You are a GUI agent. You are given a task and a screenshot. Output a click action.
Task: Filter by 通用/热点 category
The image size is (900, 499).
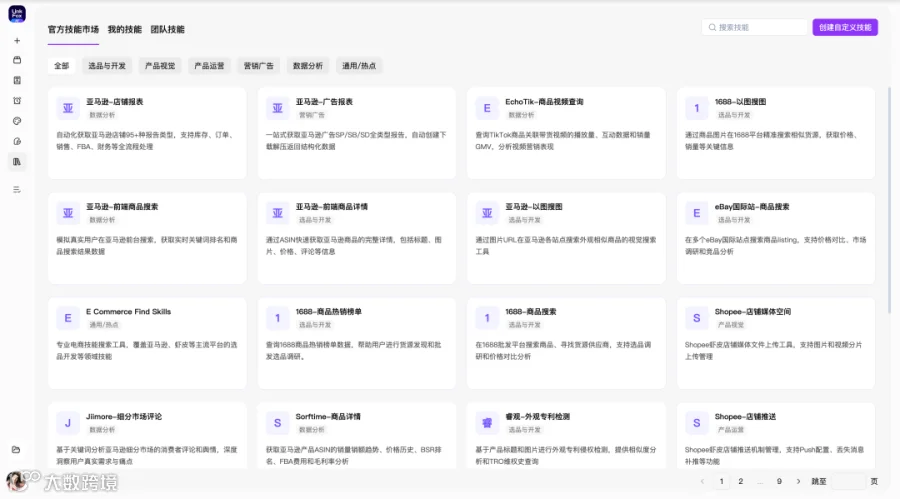click(359, 65)
